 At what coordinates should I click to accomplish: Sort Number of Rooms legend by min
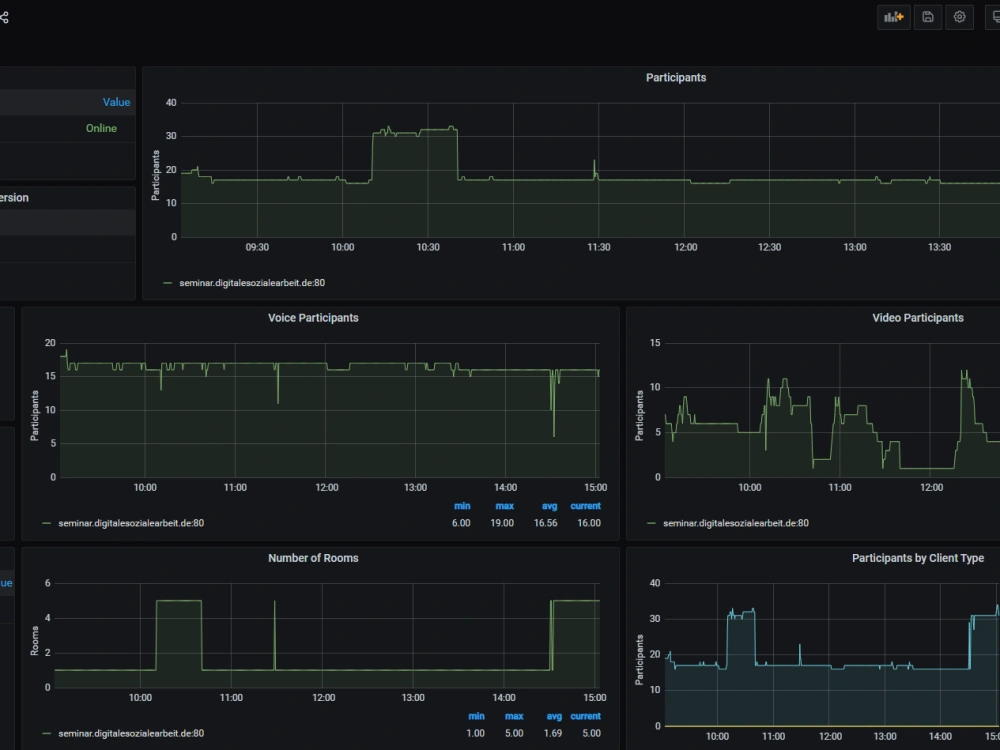click(476, 716)
